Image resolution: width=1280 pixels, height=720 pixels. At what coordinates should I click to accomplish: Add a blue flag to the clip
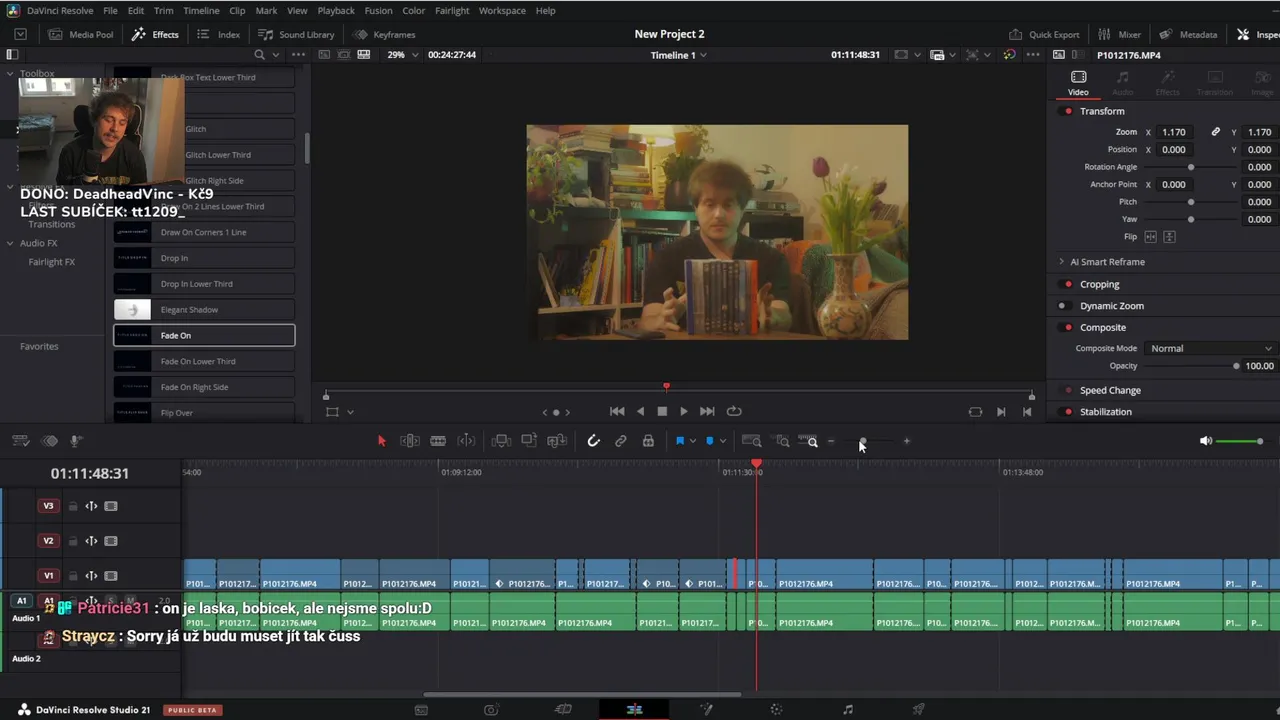click(680, 441)
